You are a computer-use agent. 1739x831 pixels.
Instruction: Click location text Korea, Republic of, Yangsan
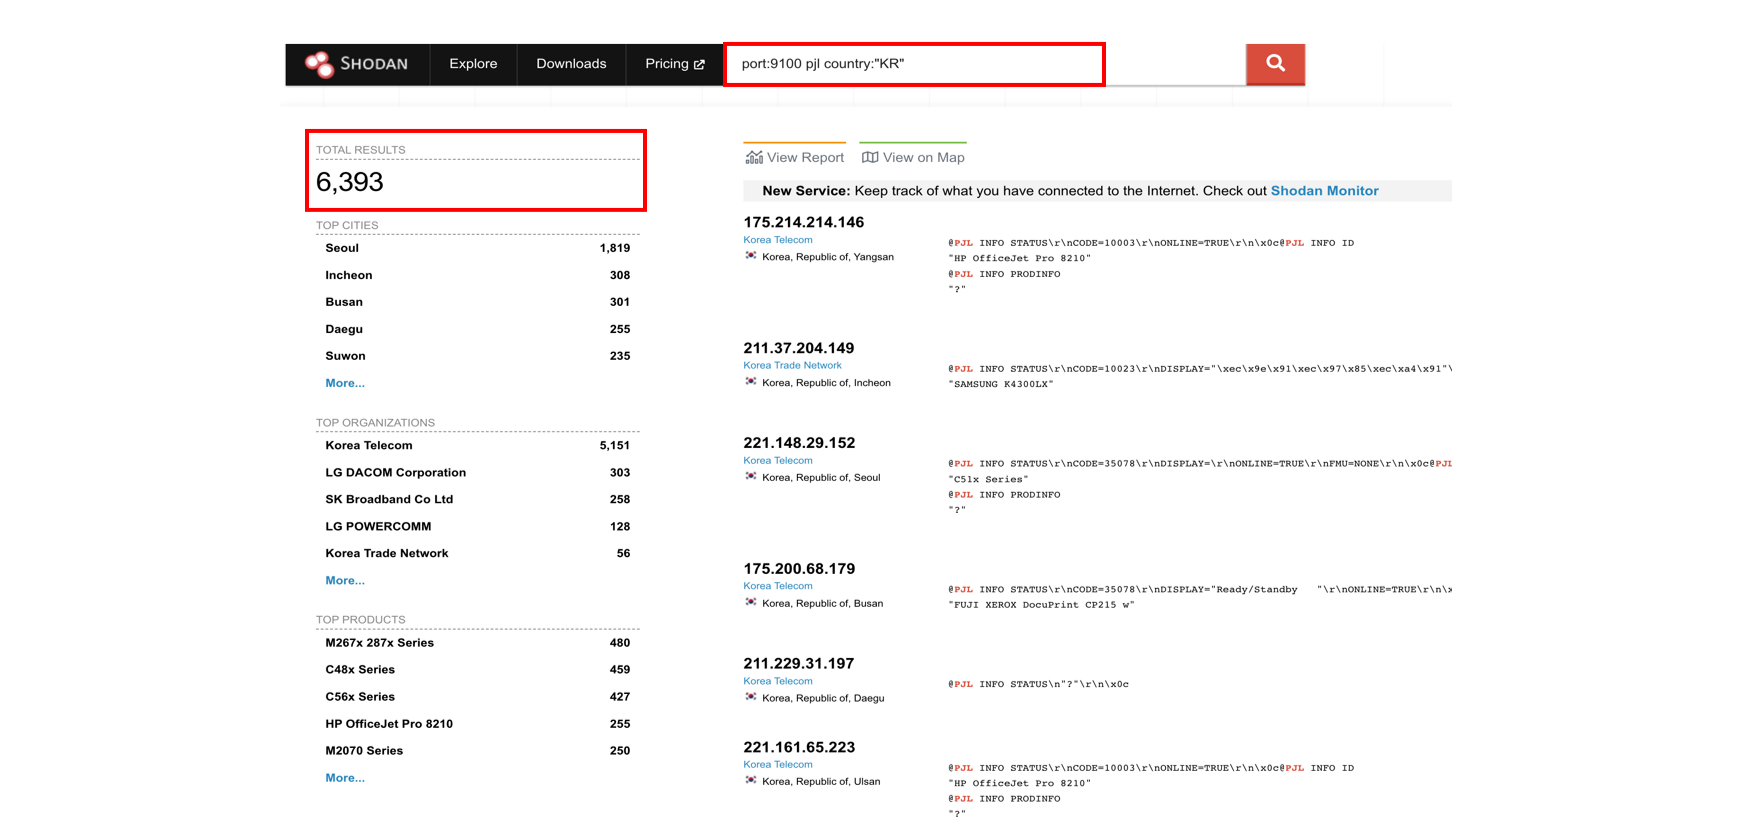click(x=828, y=257)
